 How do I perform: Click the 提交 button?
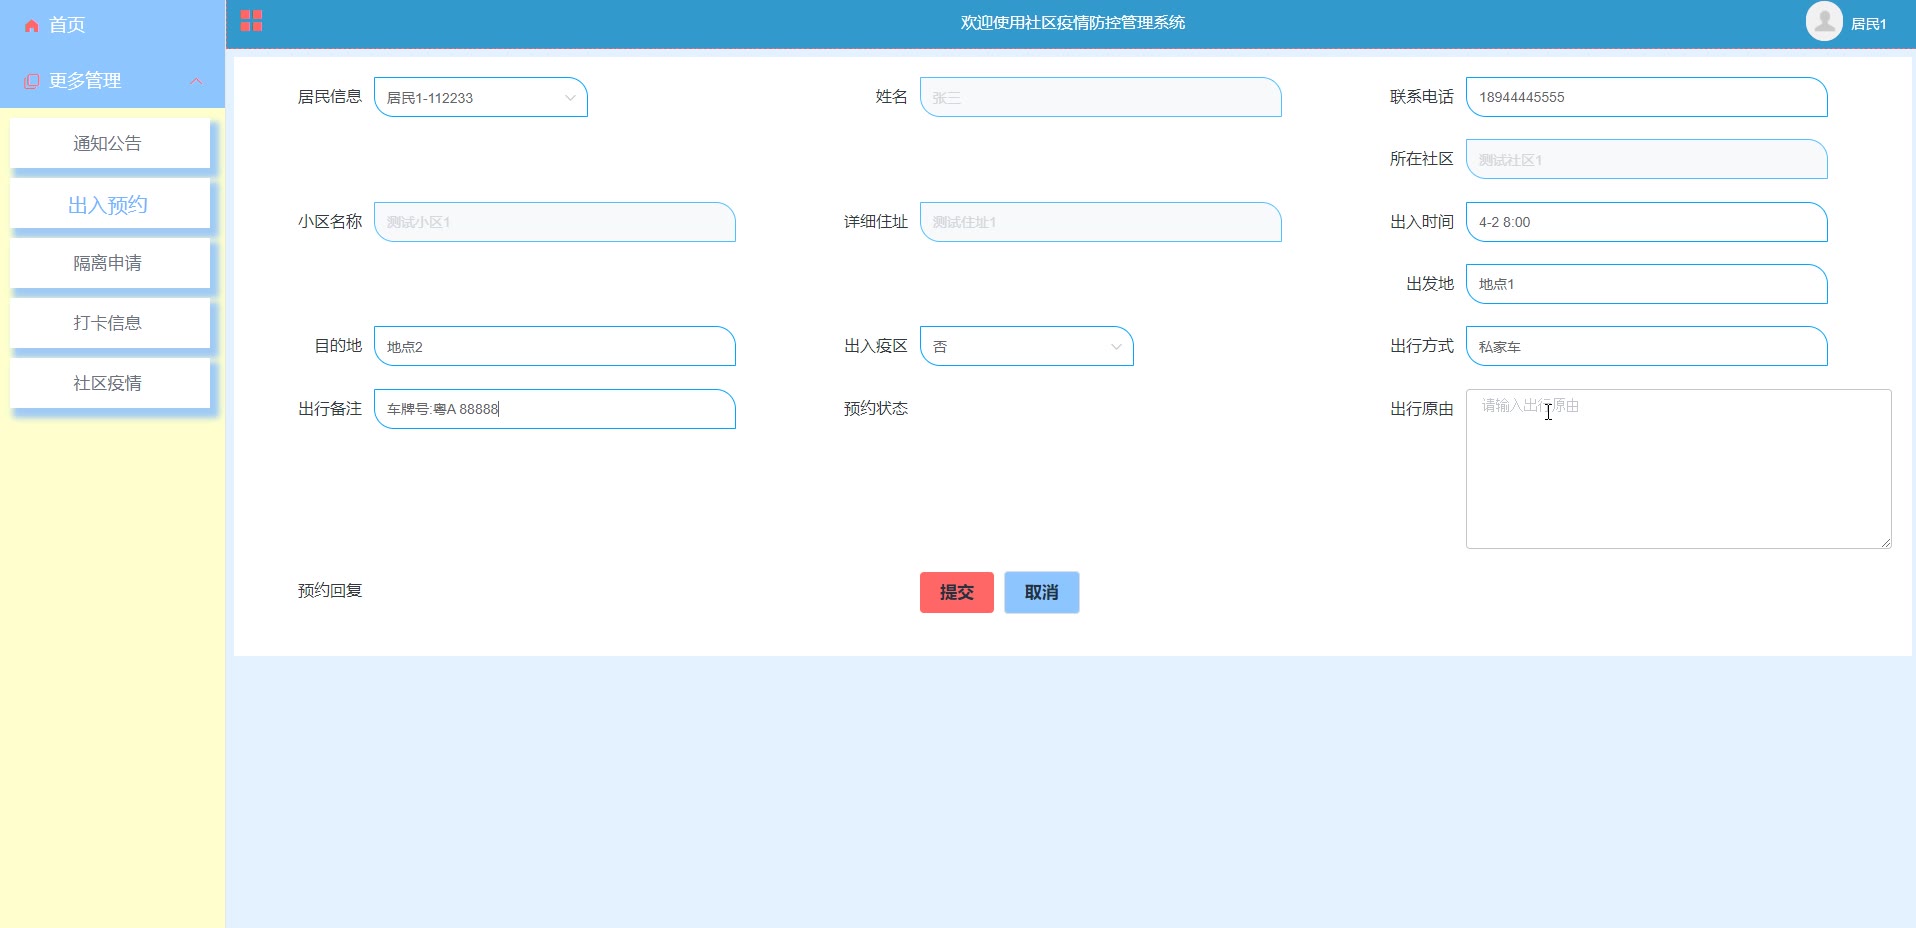956,592
